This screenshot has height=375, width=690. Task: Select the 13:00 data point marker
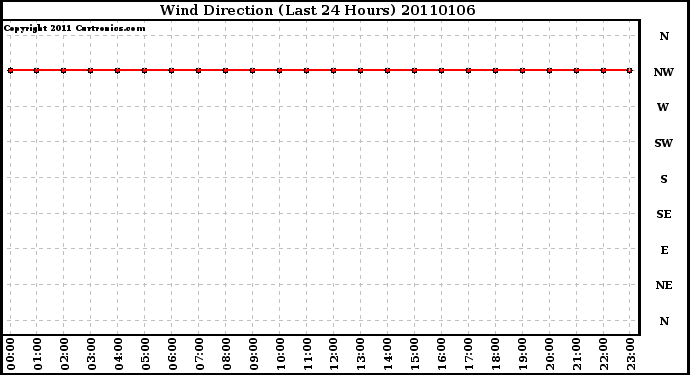360,70
